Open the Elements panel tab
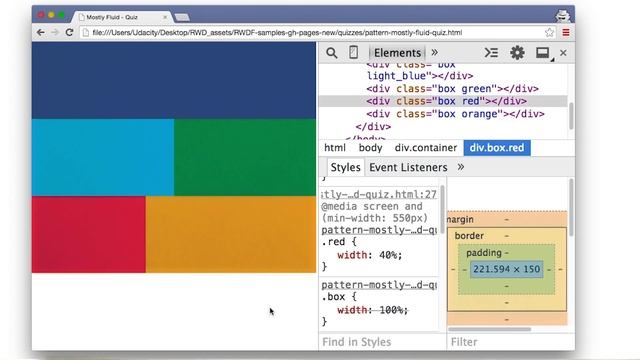 (x=397, y=53)
